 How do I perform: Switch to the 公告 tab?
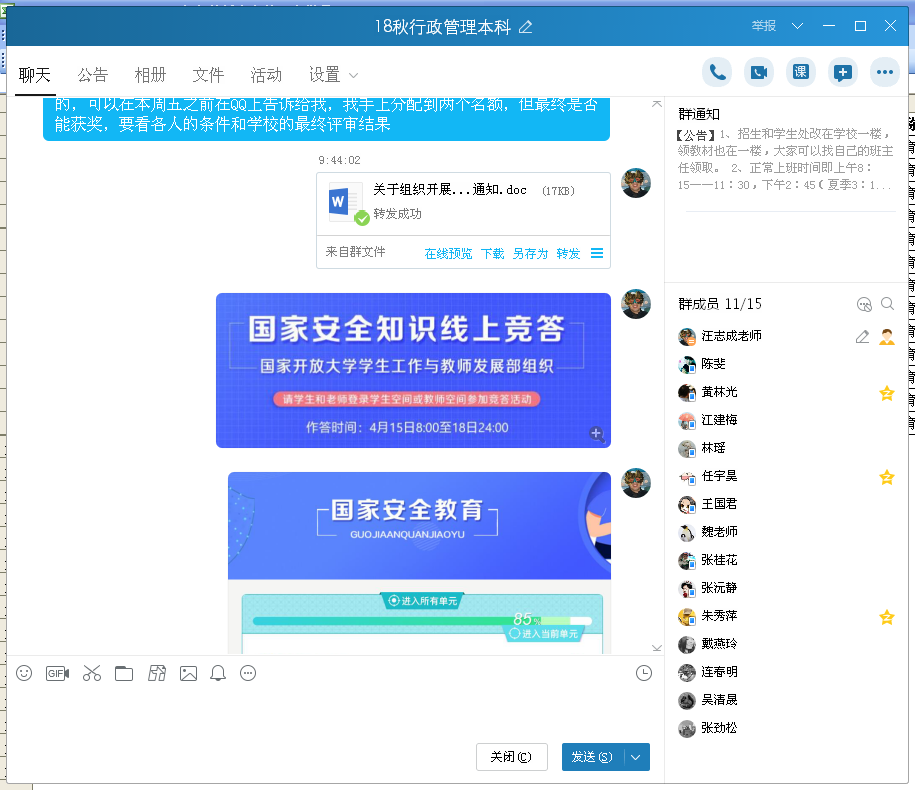click(93, 75)
